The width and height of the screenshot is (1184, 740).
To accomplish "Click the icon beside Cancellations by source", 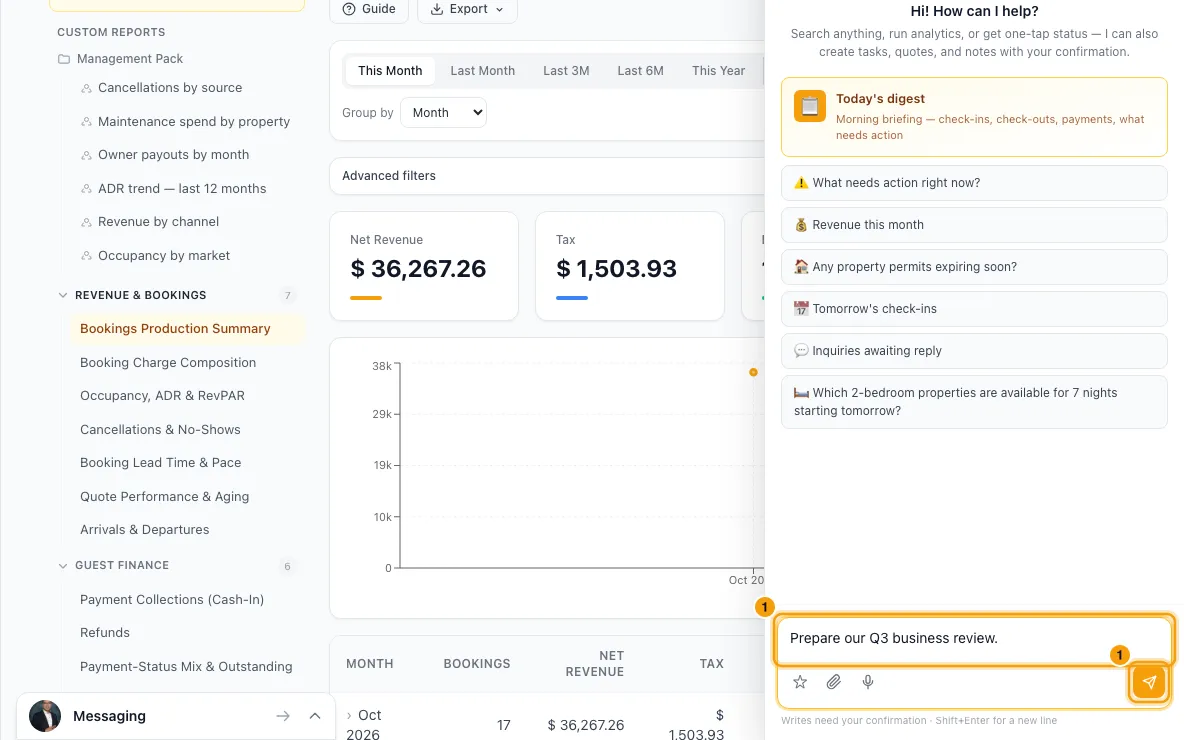I will (x=86, y=88).
